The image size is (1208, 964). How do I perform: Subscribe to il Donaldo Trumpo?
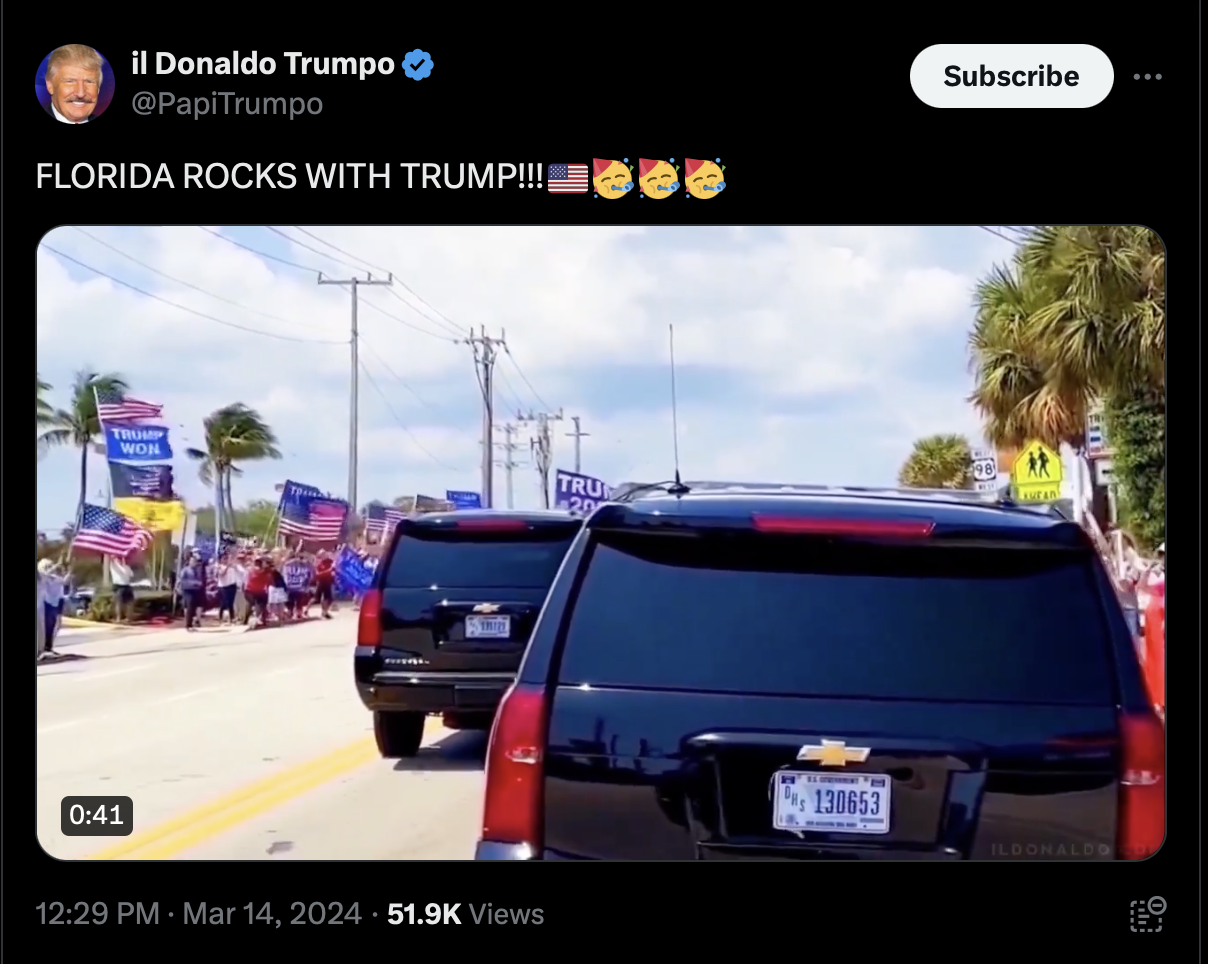[1011, 76]
